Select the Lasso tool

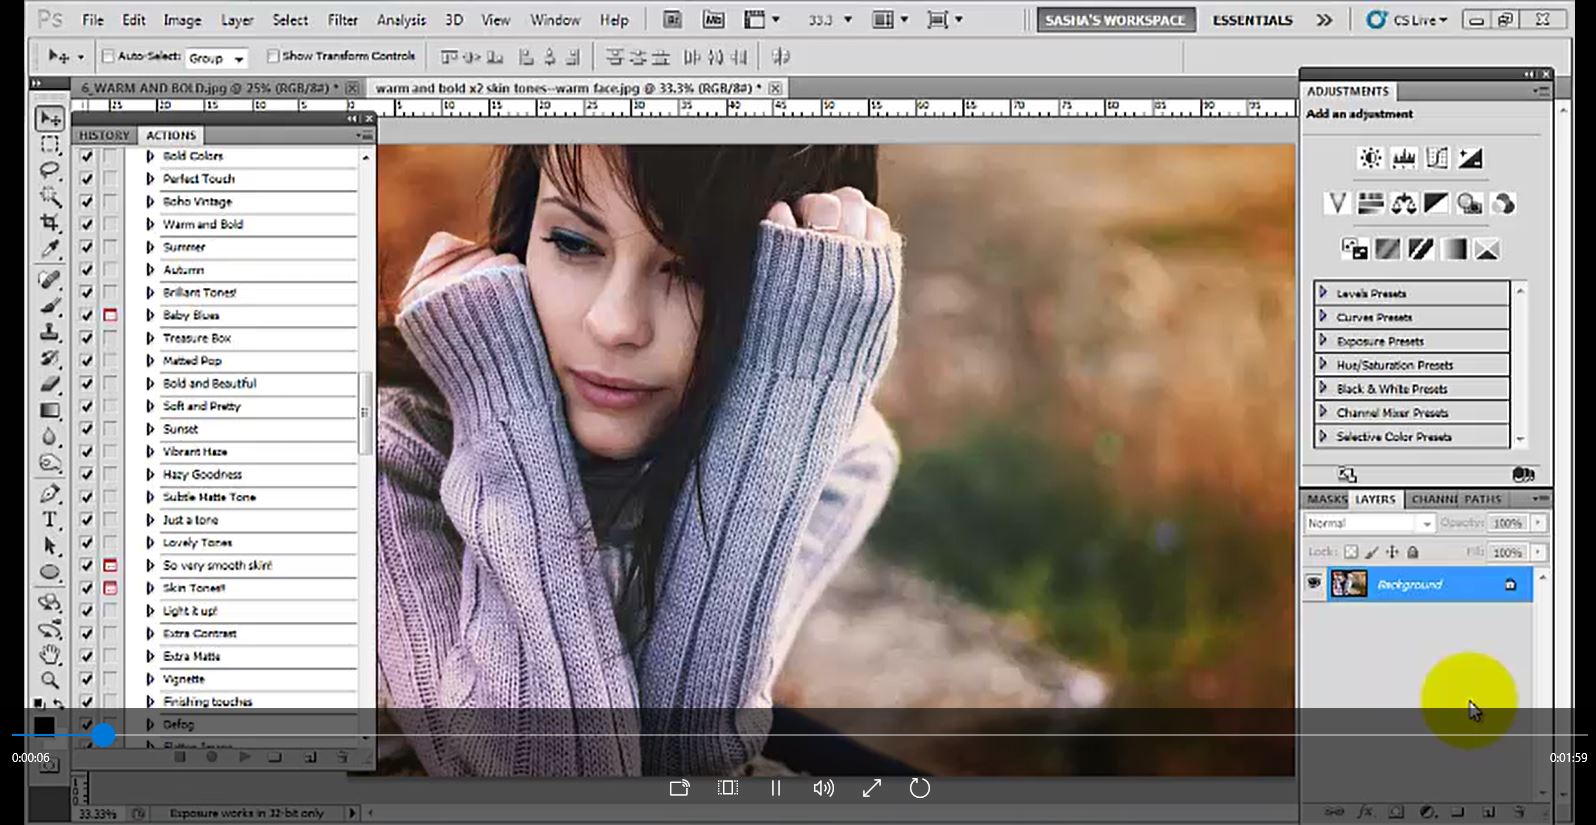tap(49, 170)
